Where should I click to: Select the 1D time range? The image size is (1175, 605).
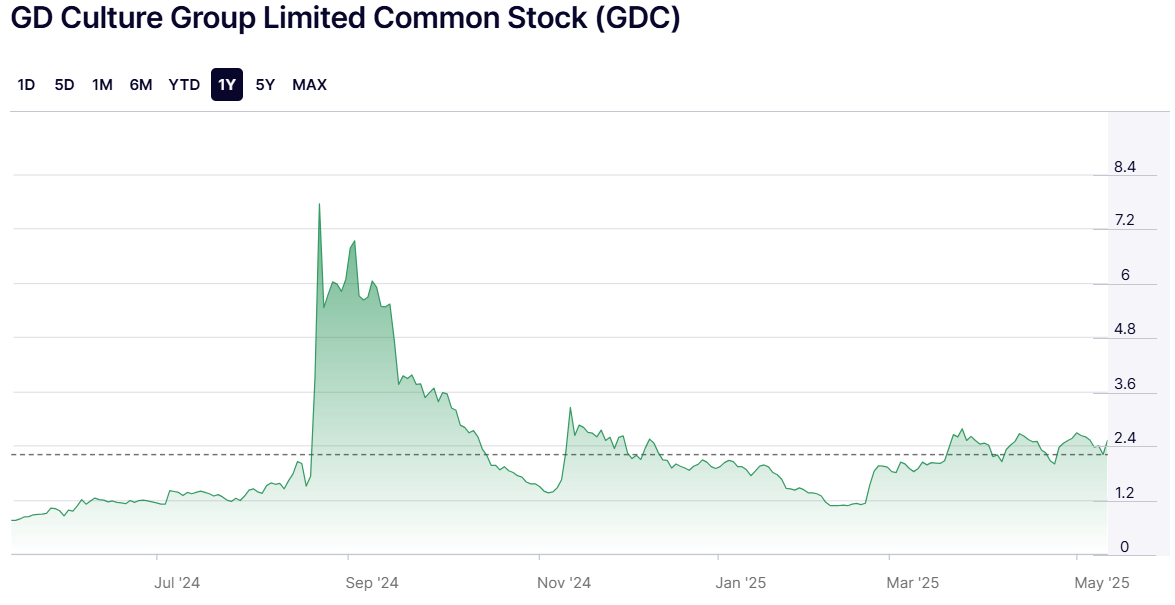coord(26,85)
